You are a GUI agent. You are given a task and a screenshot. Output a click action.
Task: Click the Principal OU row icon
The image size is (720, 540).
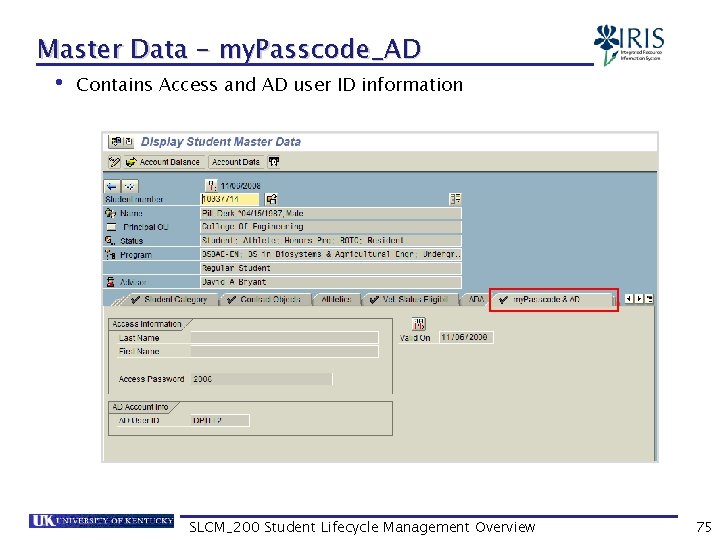(x=111, y=227)
